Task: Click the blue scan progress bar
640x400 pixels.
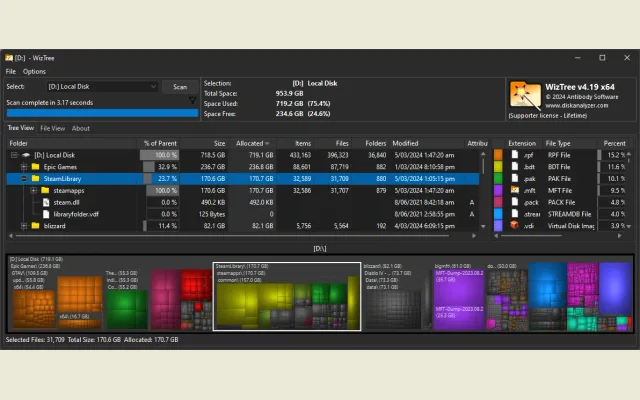Action: 102,113
